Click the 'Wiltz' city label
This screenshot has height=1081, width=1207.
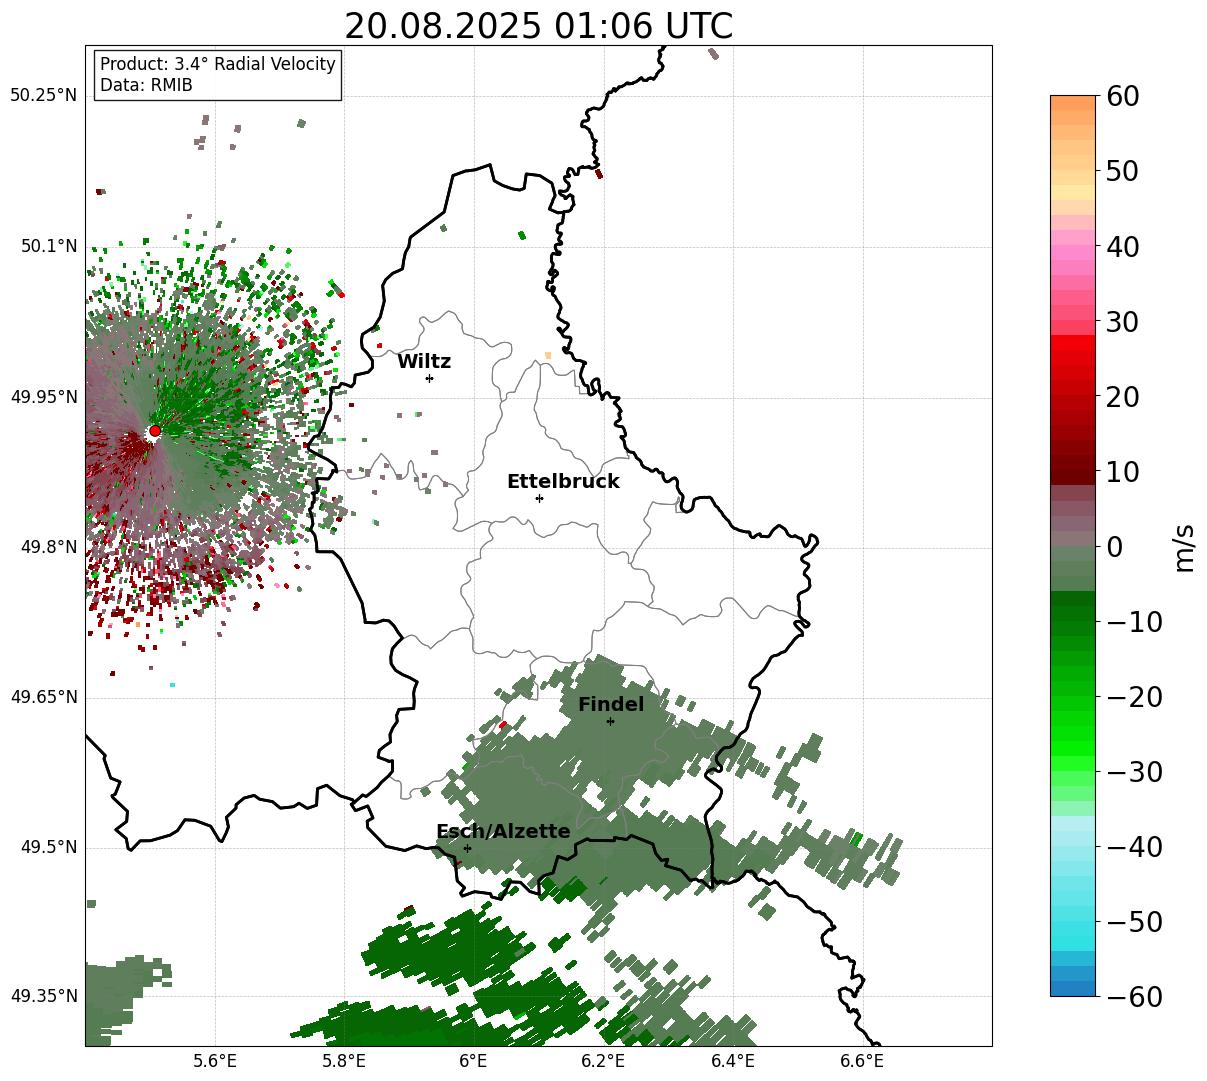424,362
